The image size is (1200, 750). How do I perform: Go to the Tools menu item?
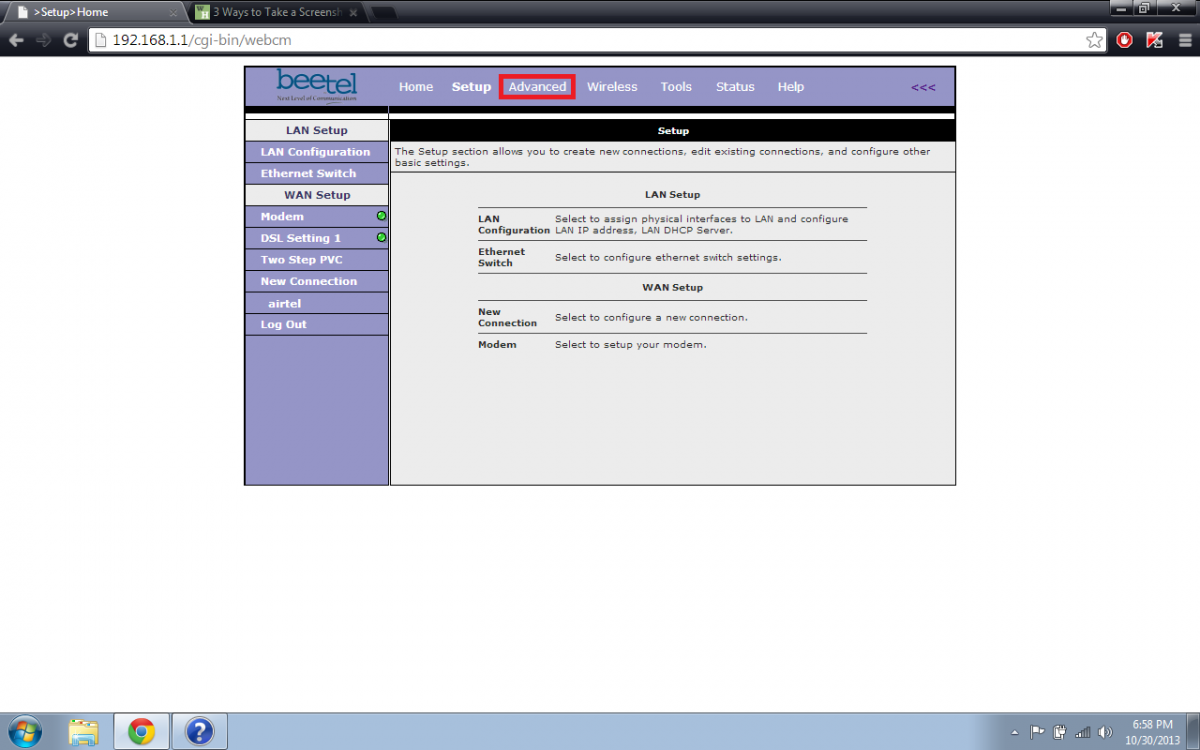click(x=676, y=87)
